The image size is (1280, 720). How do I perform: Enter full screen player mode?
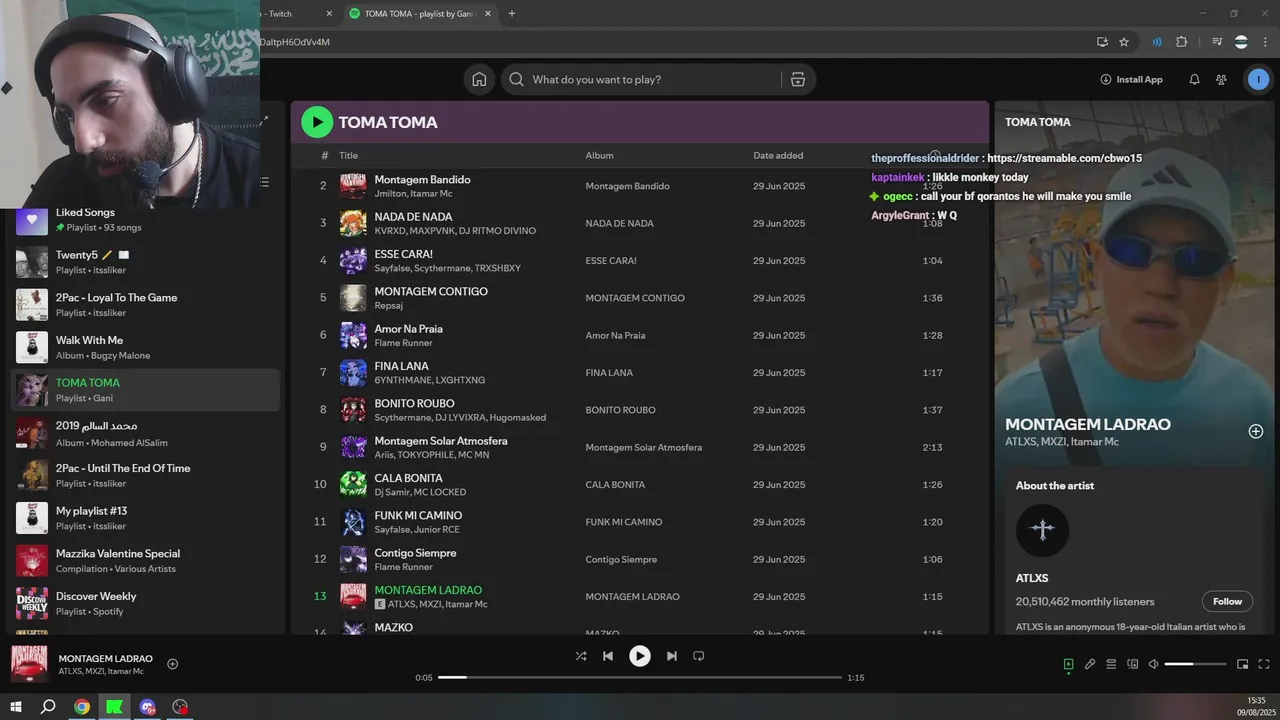point(1264,664)
